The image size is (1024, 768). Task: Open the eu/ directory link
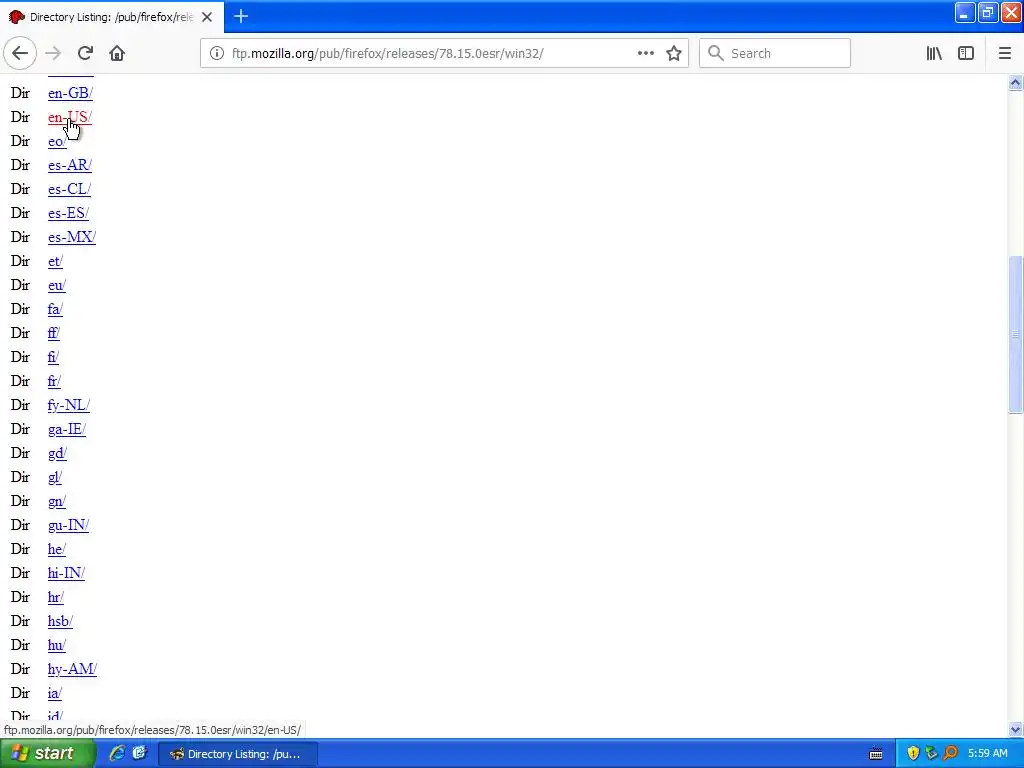(57, 285)
